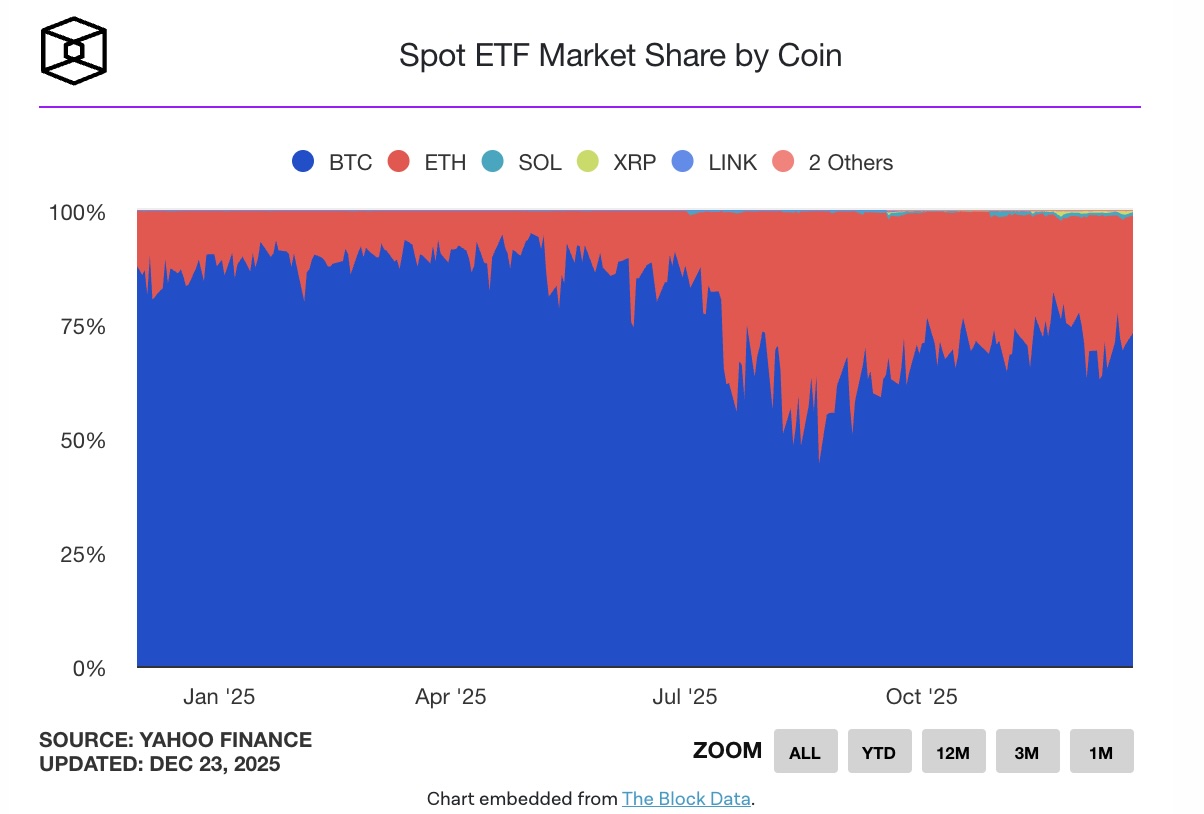This screenshot has width=1204, height=814.
Task: Switch to the 3M zoom view
Action: coord(1027,751)
